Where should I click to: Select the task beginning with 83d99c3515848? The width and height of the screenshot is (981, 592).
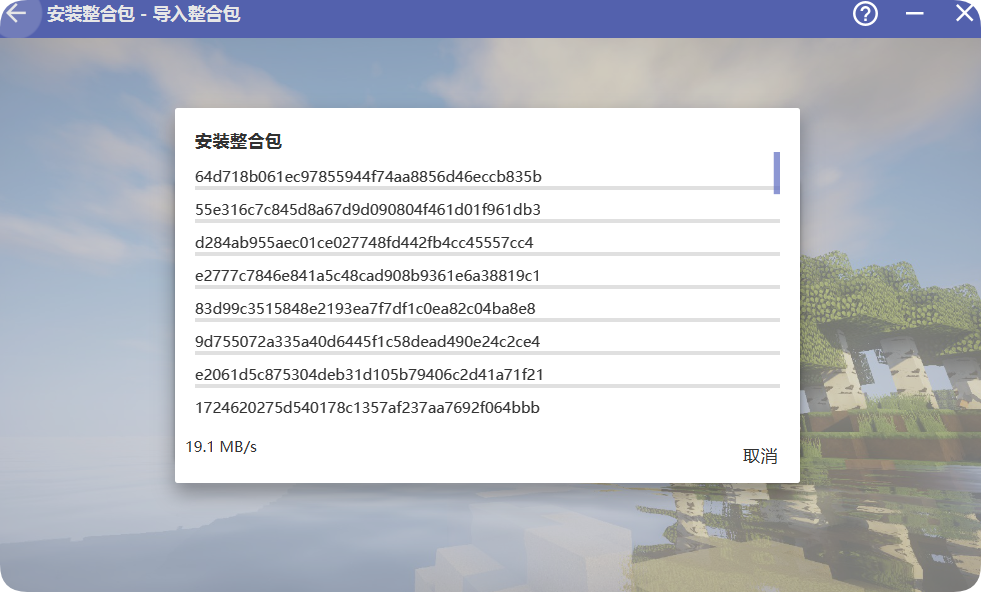click(365, 309)
